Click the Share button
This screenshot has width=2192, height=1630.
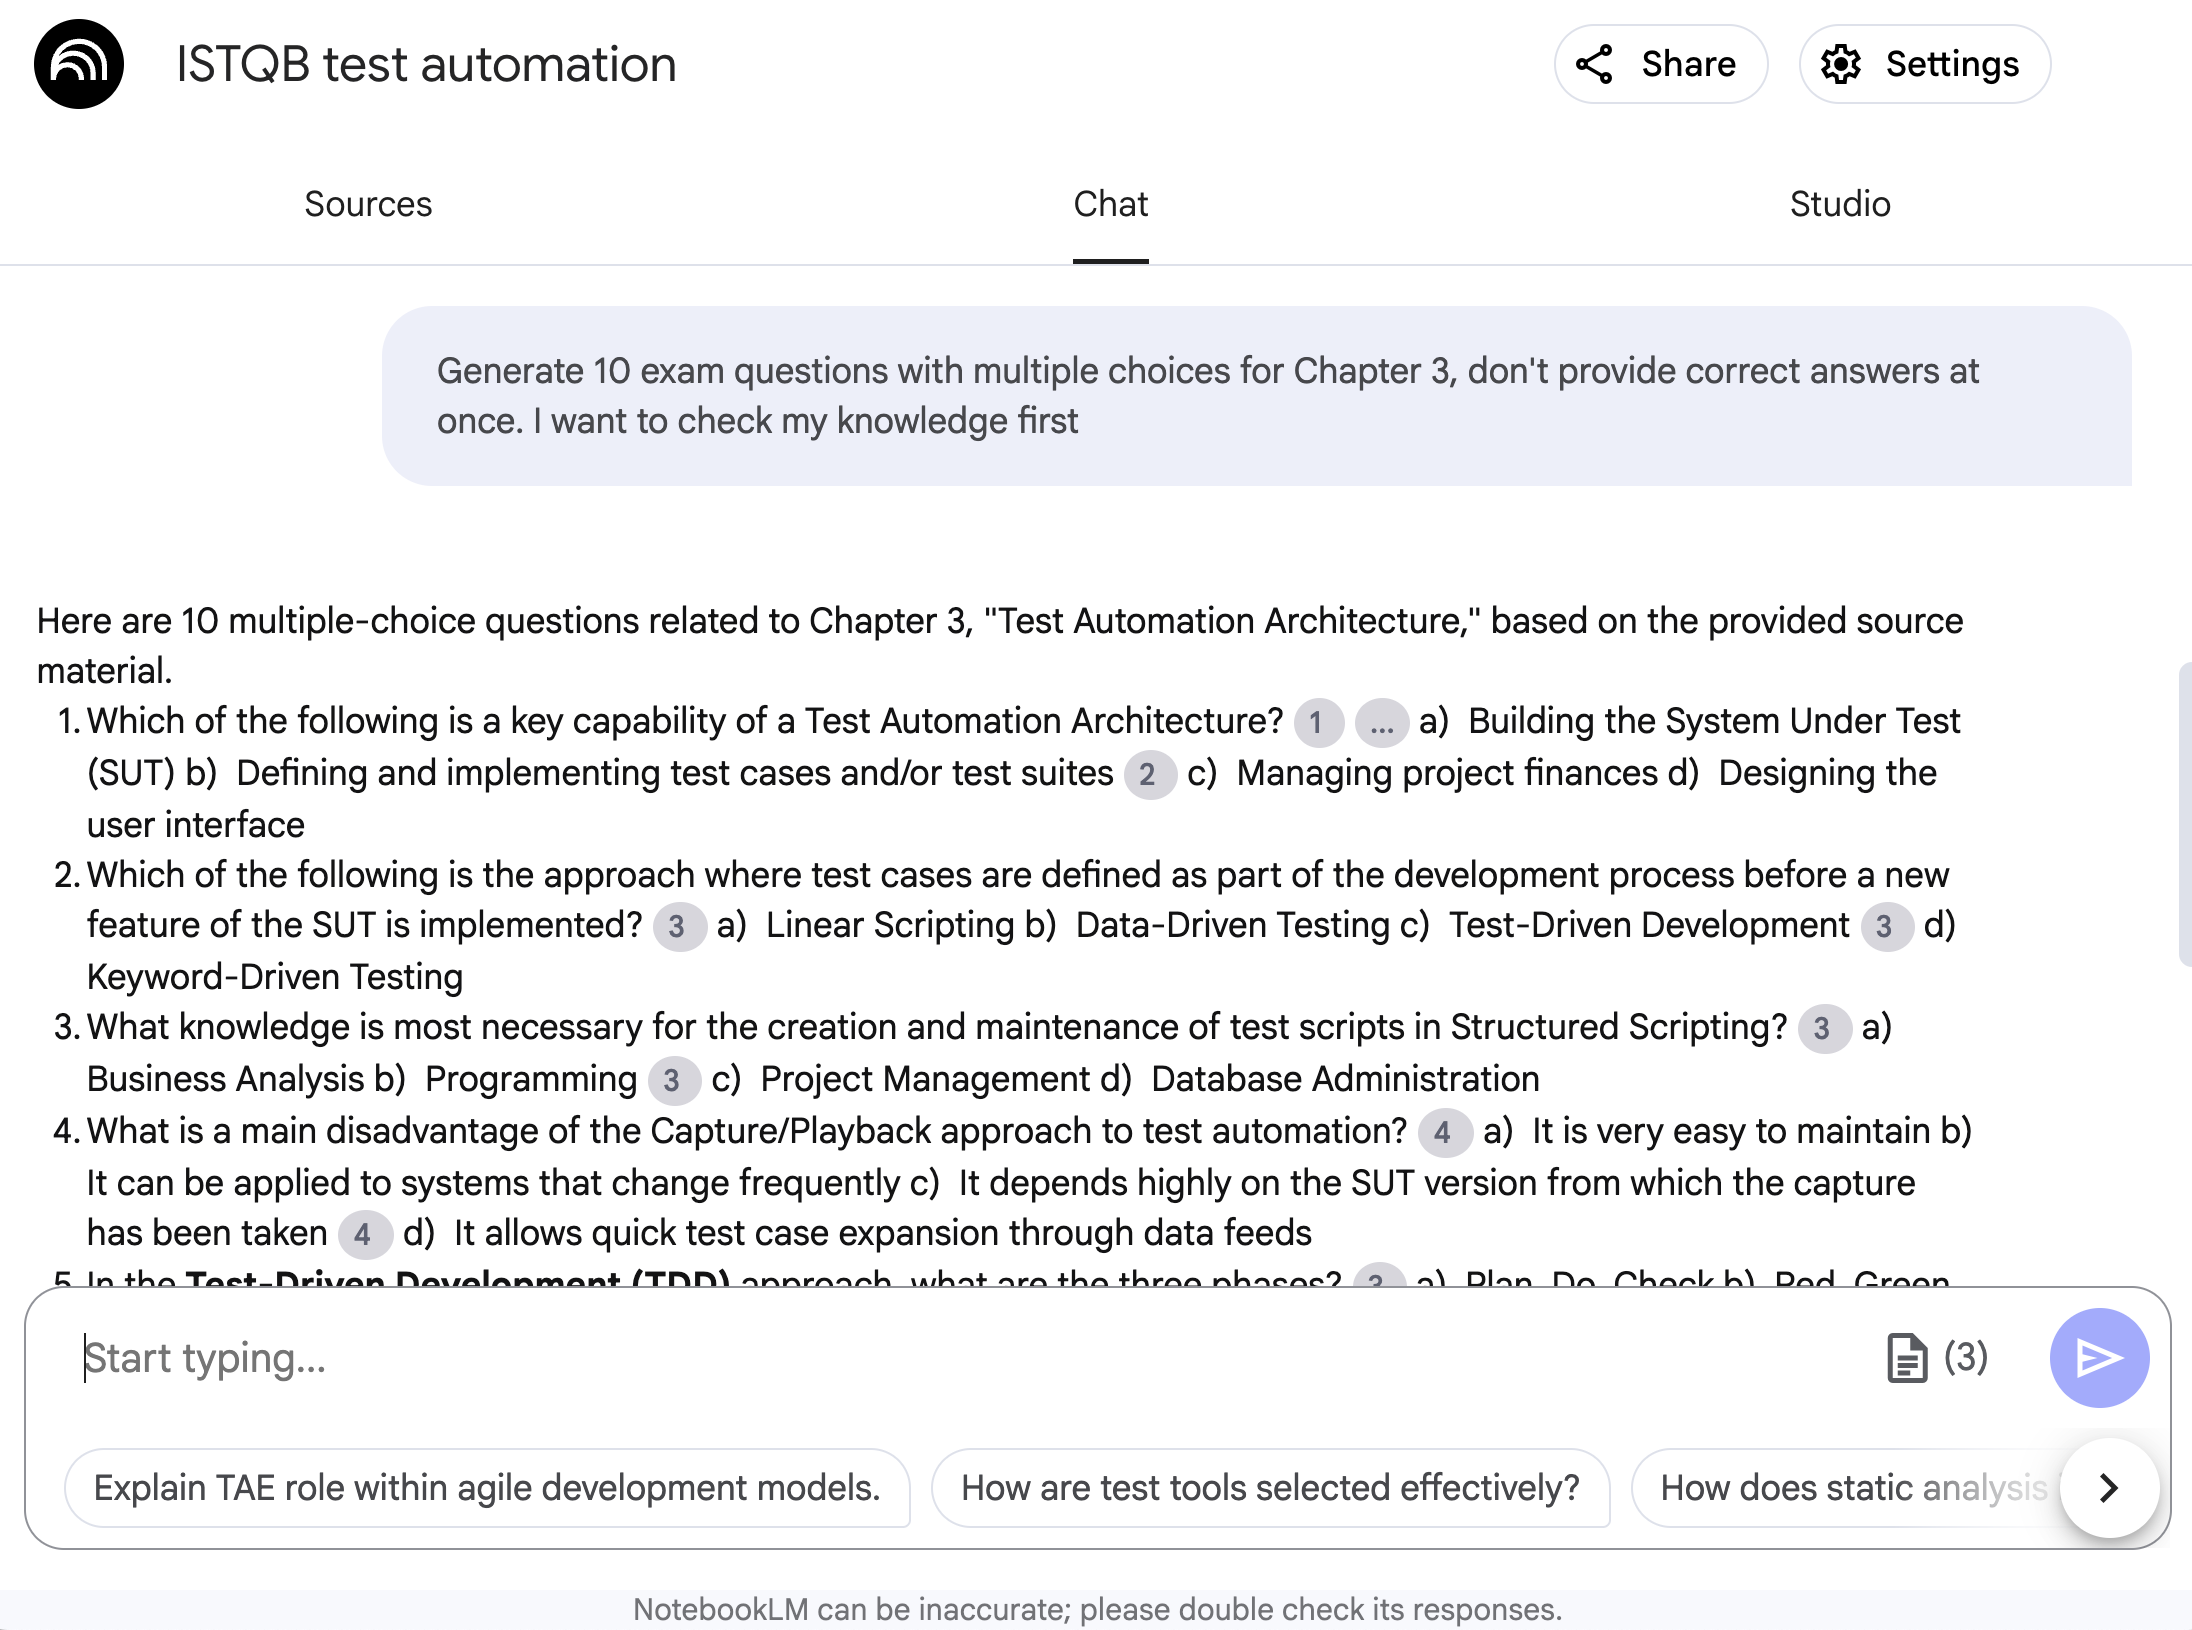(1660, 64)
